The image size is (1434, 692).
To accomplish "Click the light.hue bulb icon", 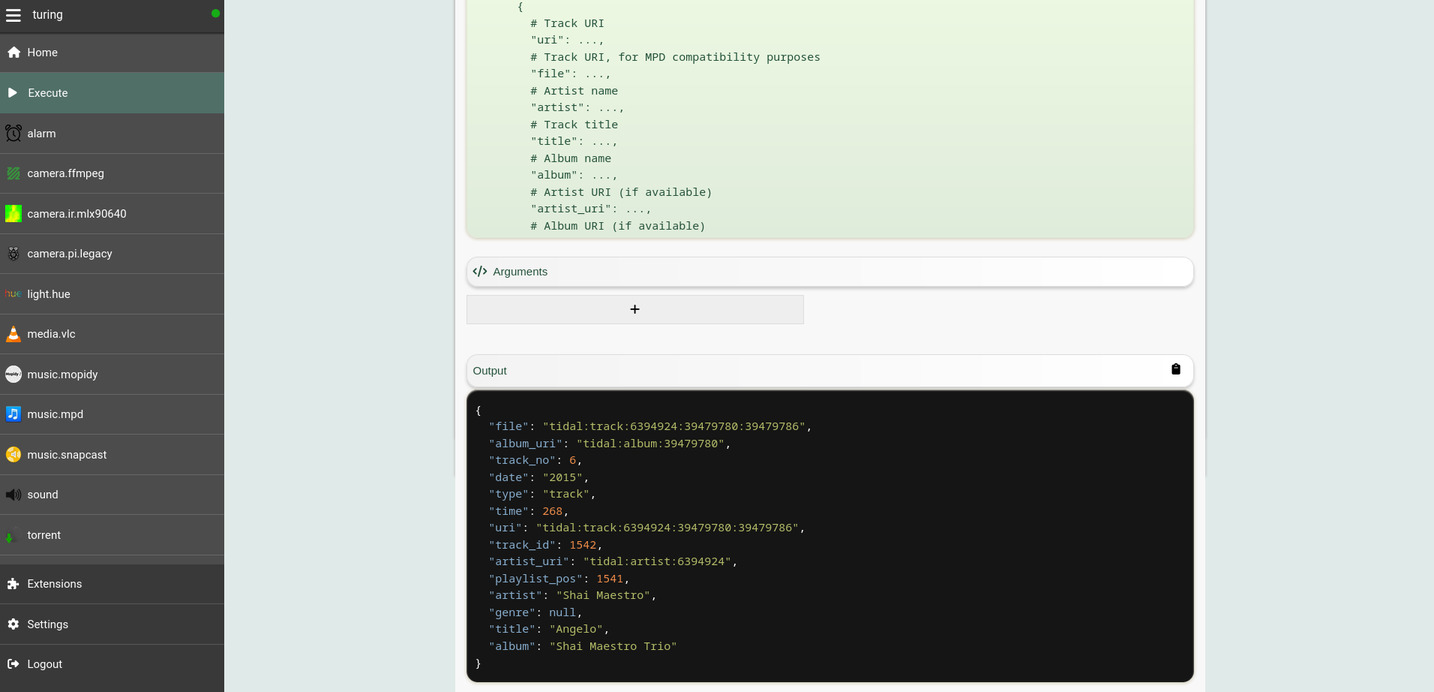I will click(13, 294).
